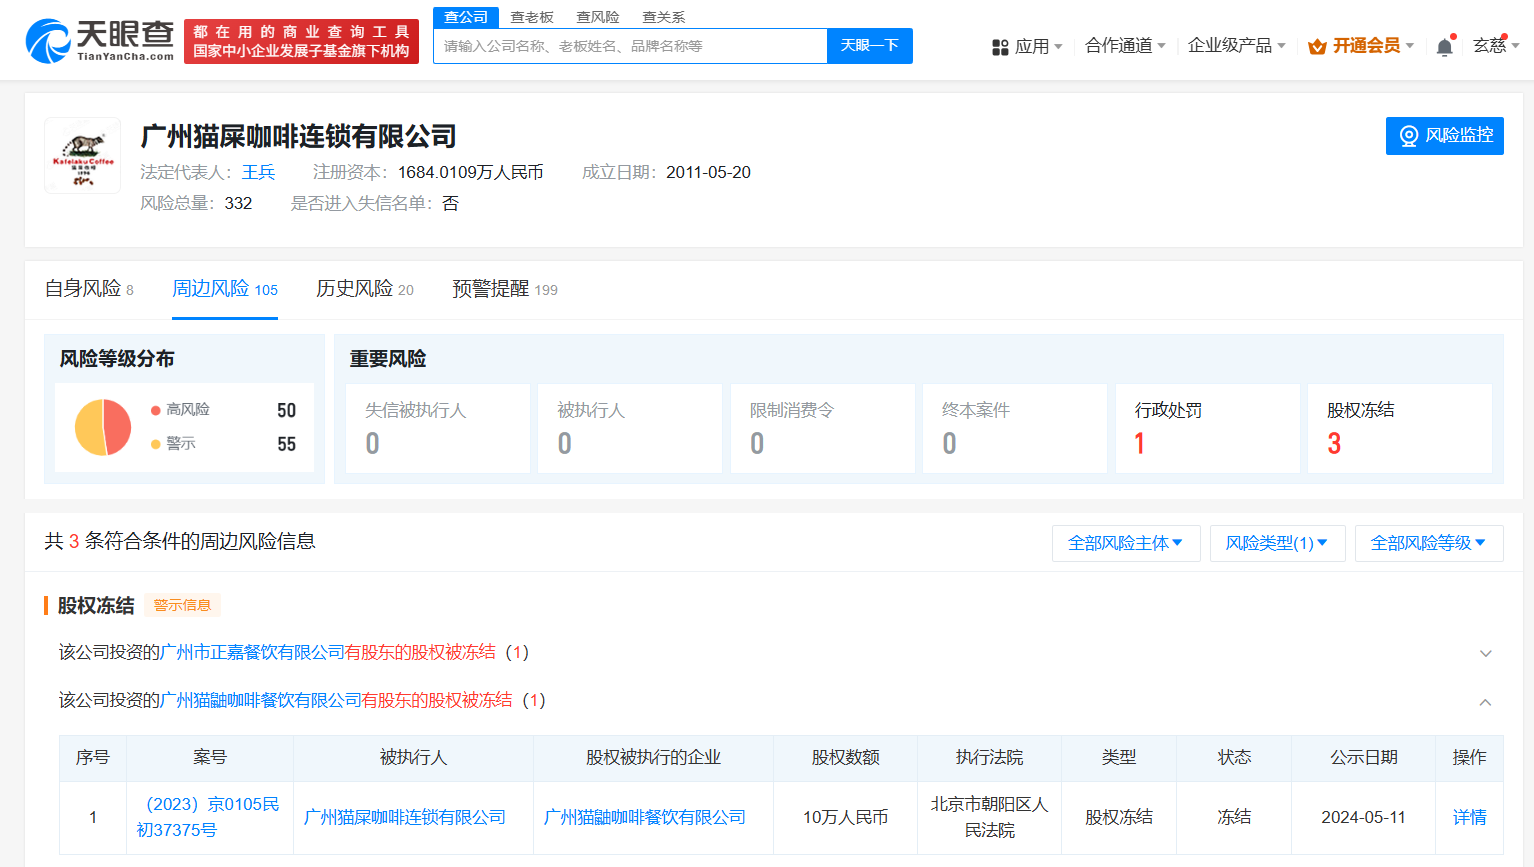Select the 股权冻结 risk card
Image resolution: width=1534 pixels, height=867 pixels.
(x=1400, y=428)
